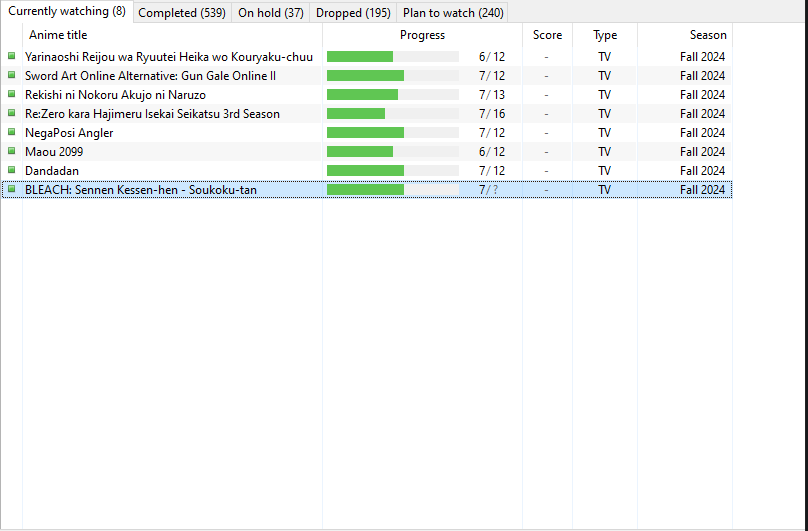The image size is (808, 531).
Task: Click the Fall 2024 season cell for BLEACH
Action: 702,190
